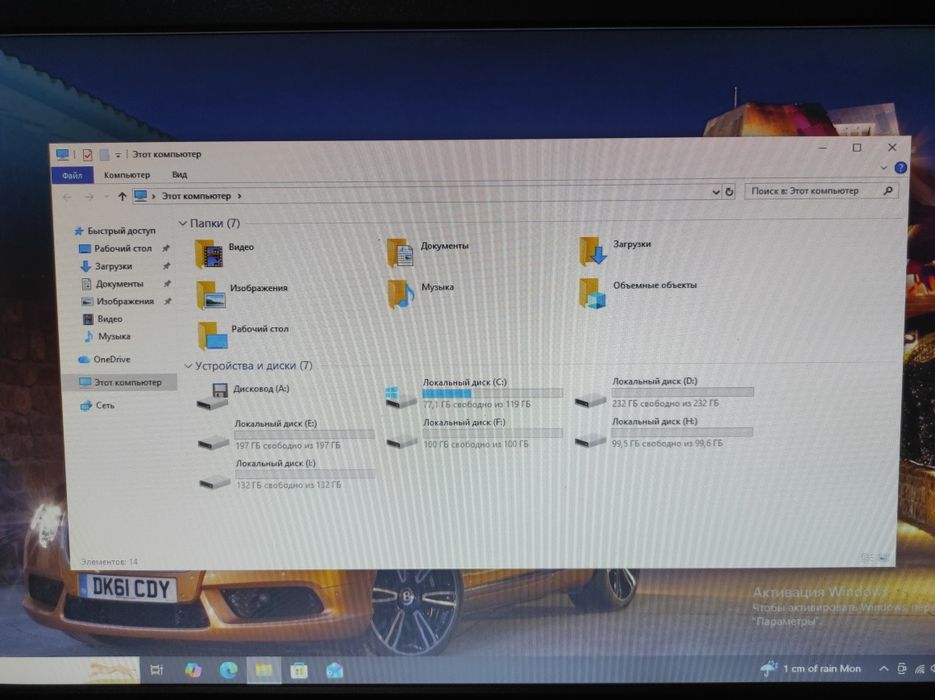Screen dimensions: 935x700
Task: Collapse the Папки (7) section
Action: (183, 224)
